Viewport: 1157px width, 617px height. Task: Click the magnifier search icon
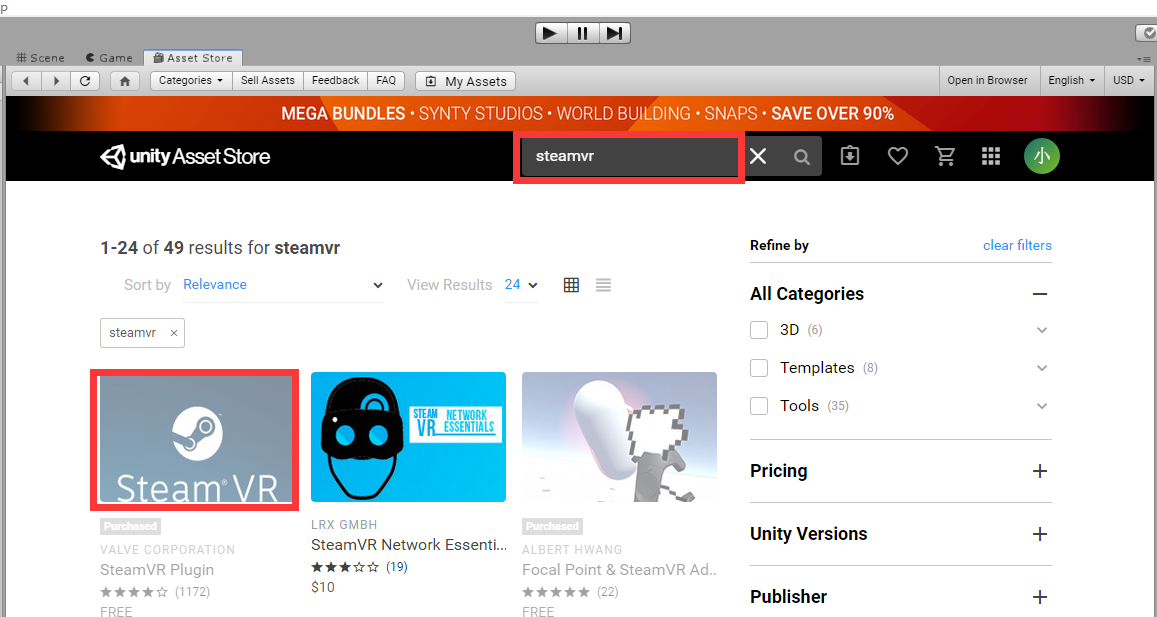coord(801,157)
